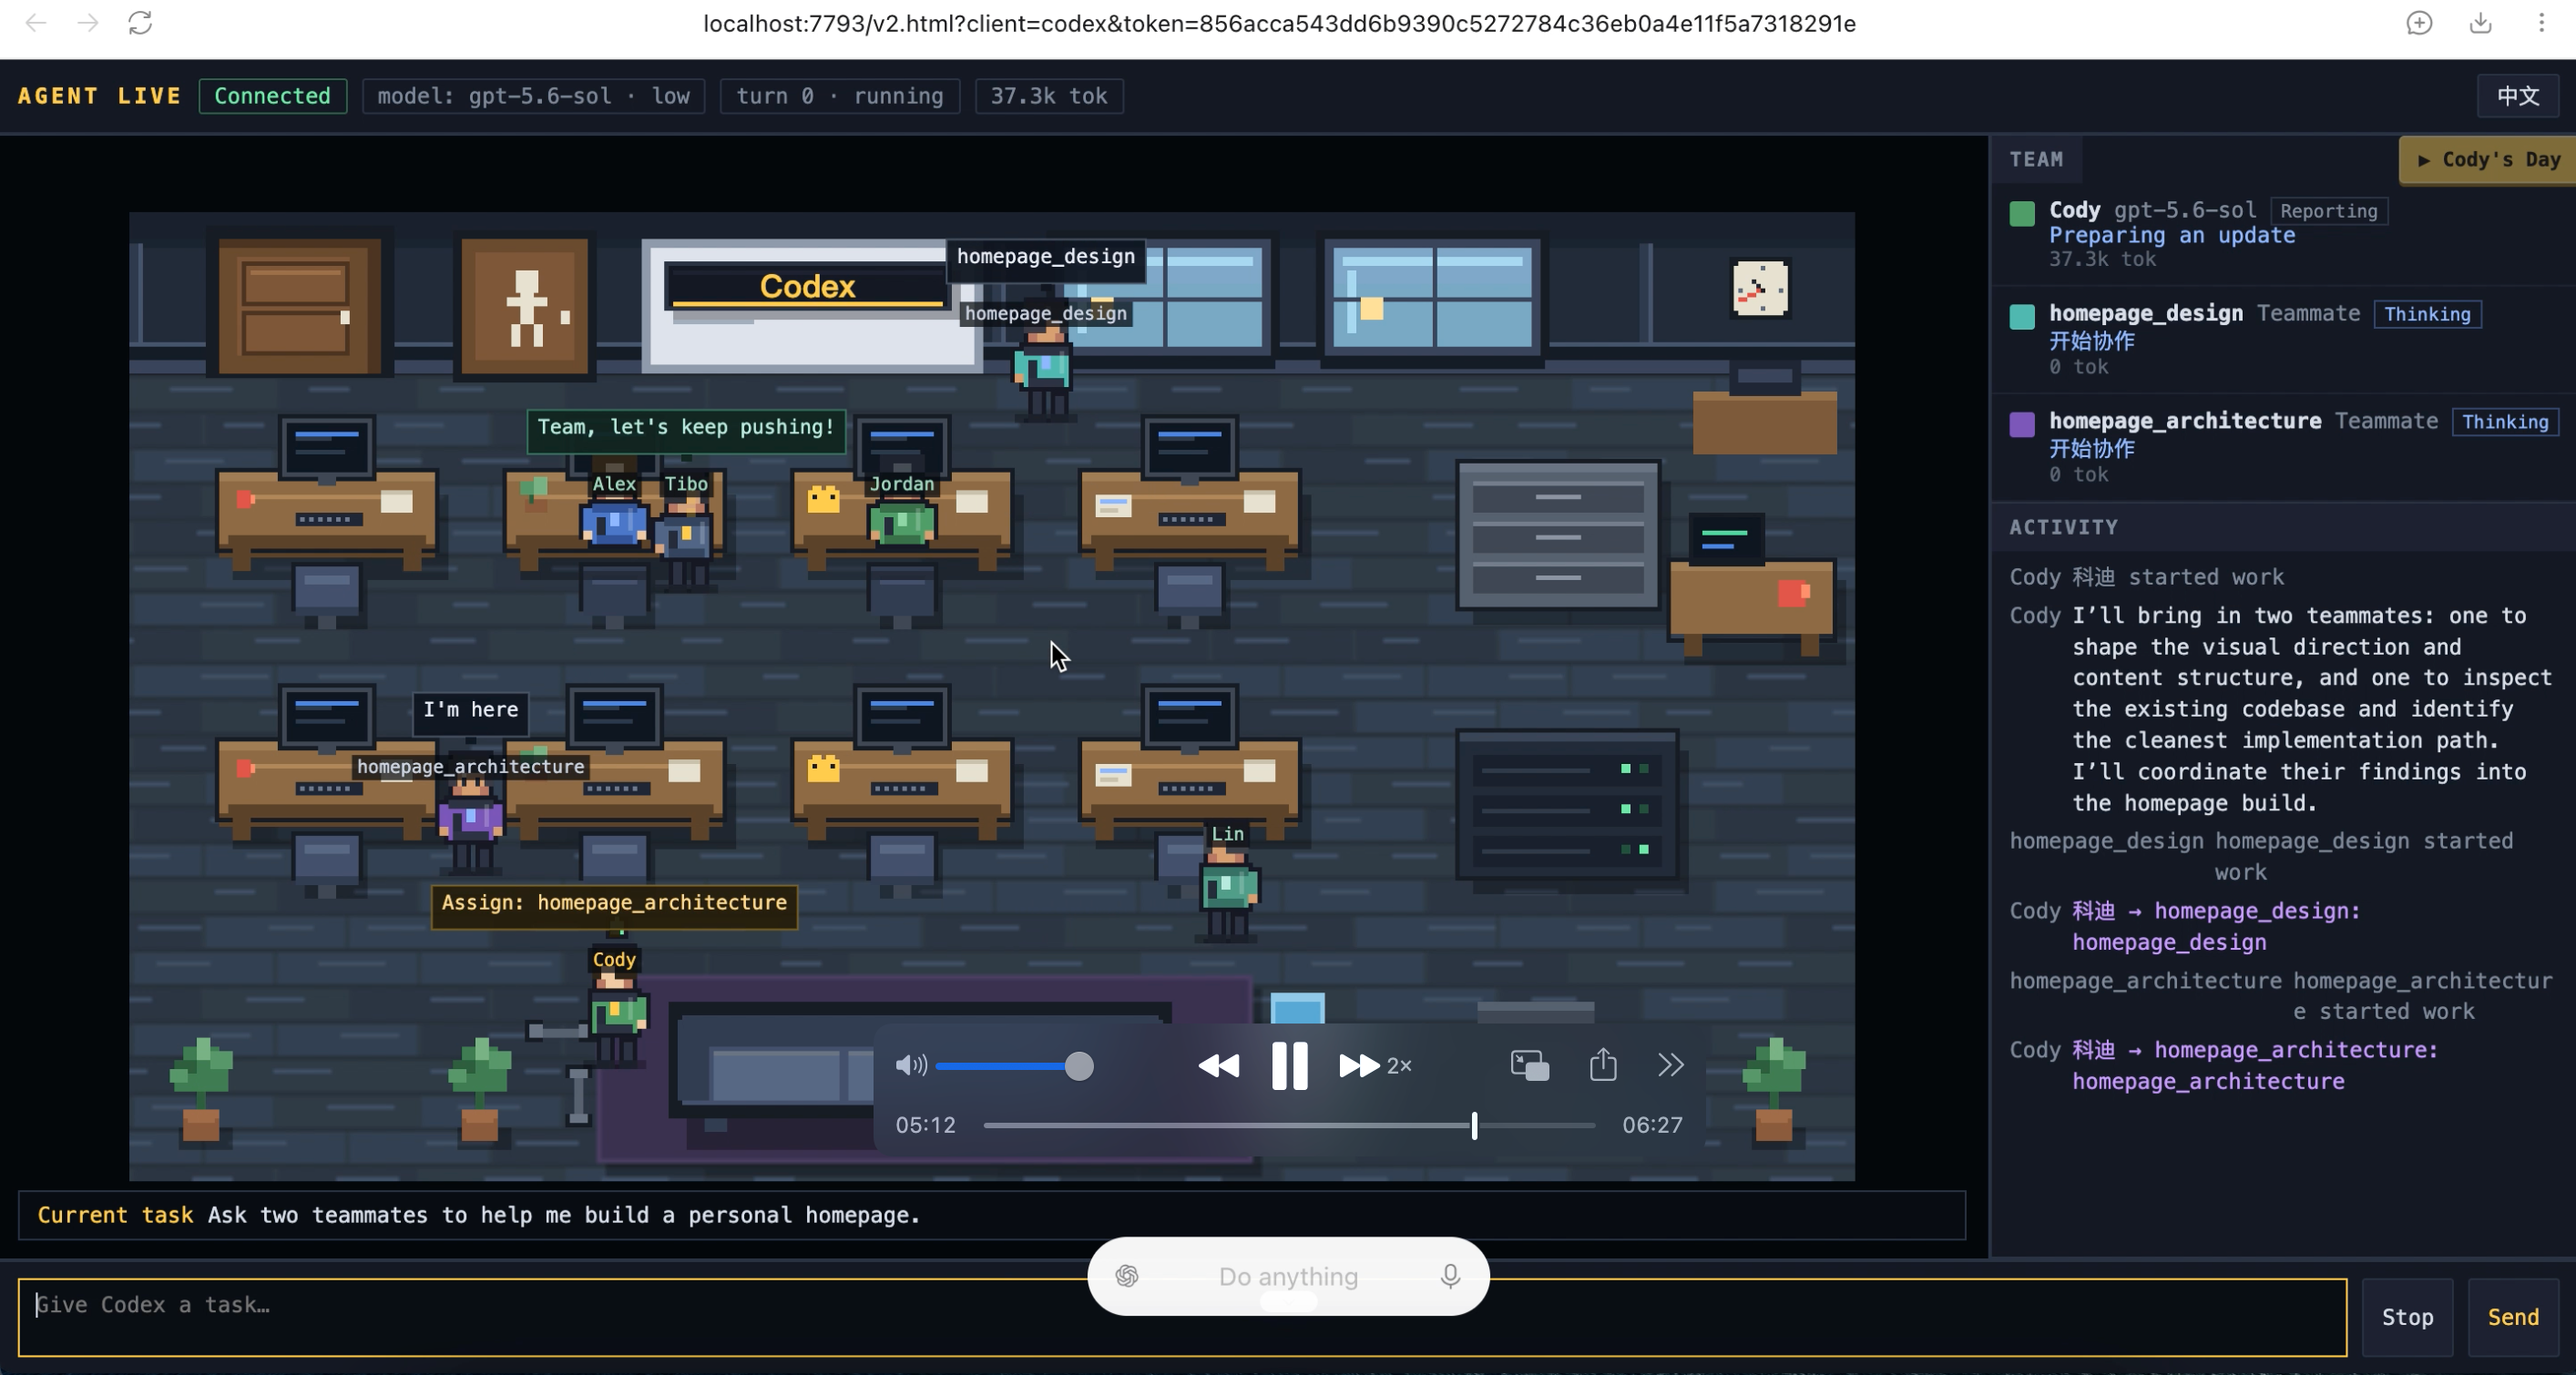Screen dimensions: 2576x1375
Task: Click homepage_design teal color square
Action: point(2022,317)
